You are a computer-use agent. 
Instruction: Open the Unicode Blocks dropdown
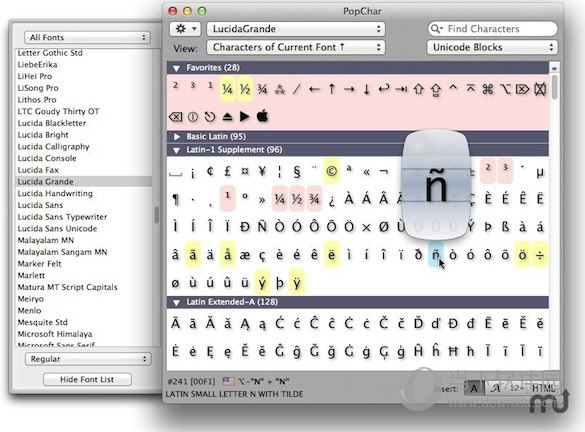tap(492, 47)
